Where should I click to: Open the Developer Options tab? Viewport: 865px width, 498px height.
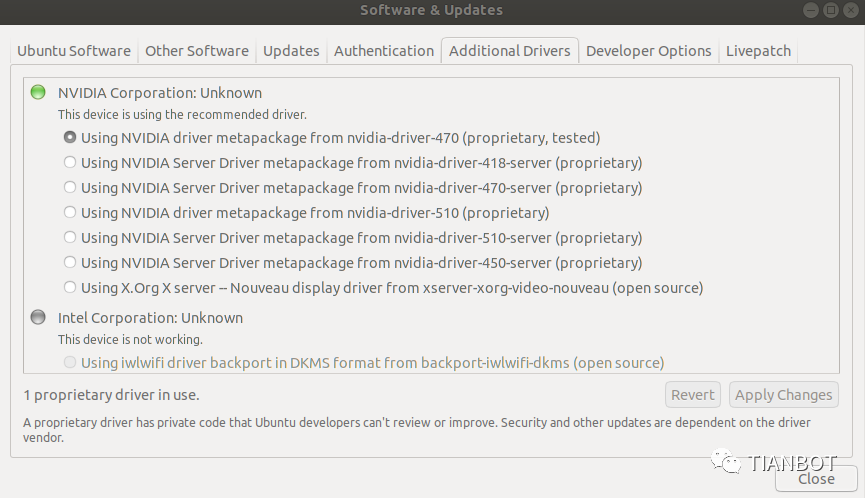pyautogui.click(x=649, y=51)
